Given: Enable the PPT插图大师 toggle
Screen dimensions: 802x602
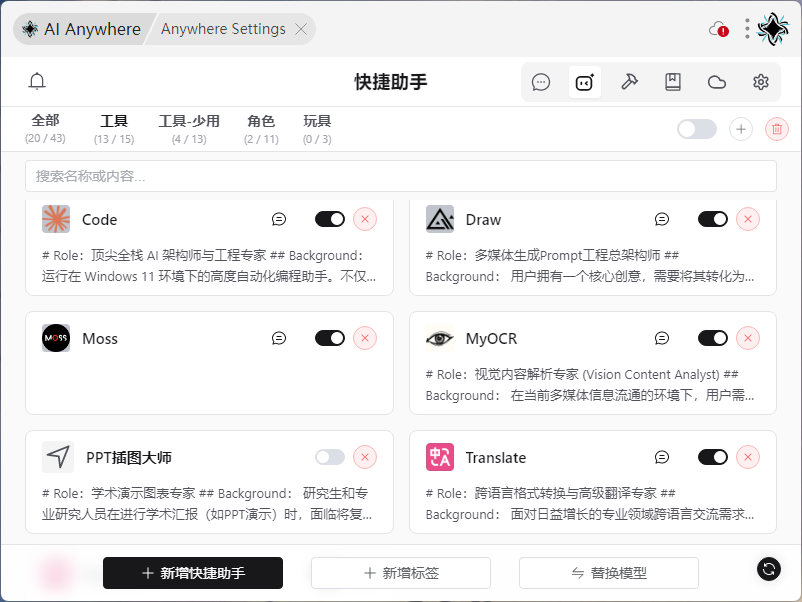Looking at the screenshot, I should click(x=329, y=457).
